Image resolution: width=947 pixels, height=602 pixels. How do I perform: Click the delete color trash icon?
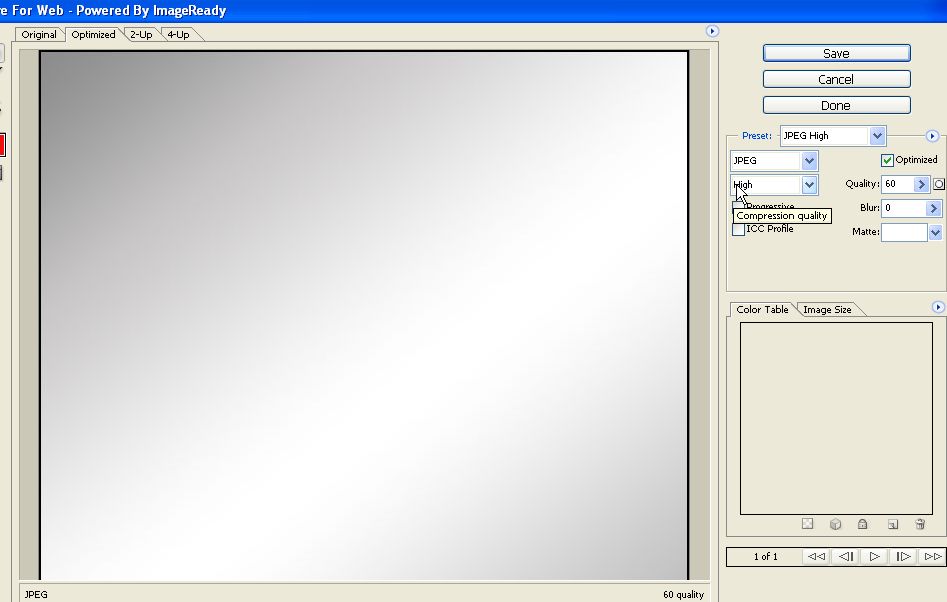pyautogui.click(x=920, y=524)
